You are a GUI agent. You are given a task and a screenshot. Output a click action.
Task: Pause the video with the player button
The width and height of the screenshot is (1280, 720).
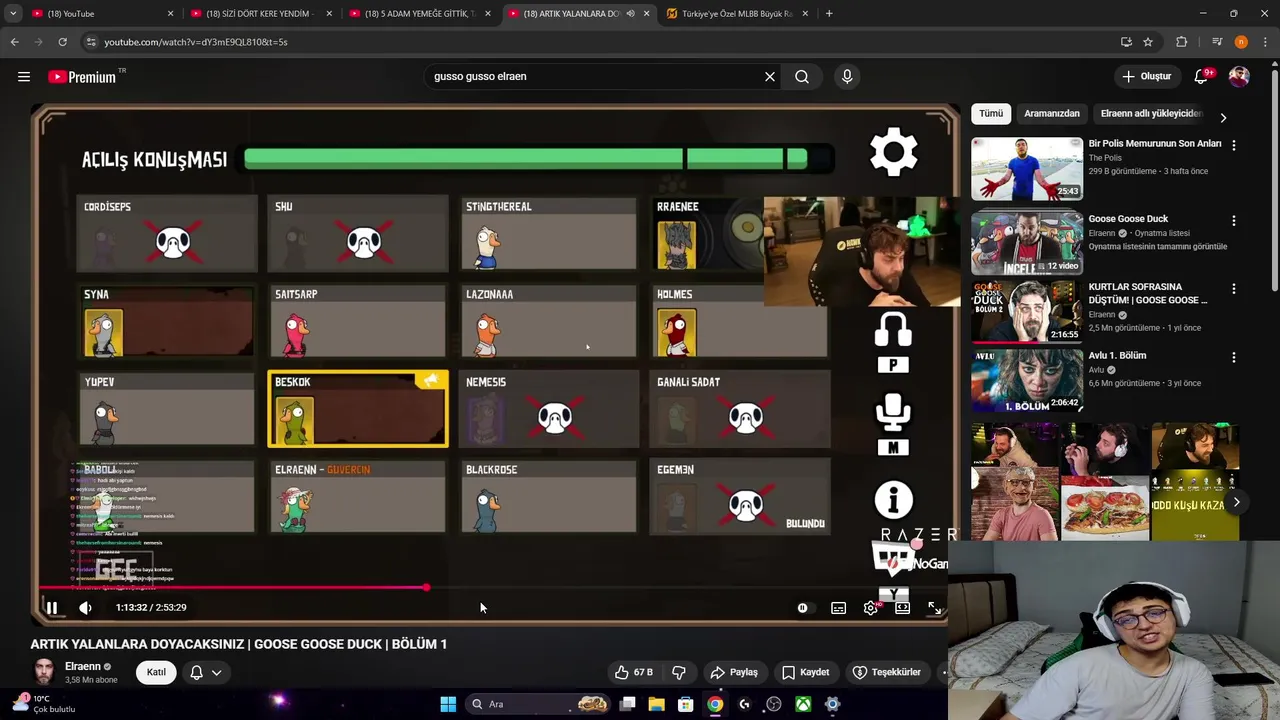point(52,607)
